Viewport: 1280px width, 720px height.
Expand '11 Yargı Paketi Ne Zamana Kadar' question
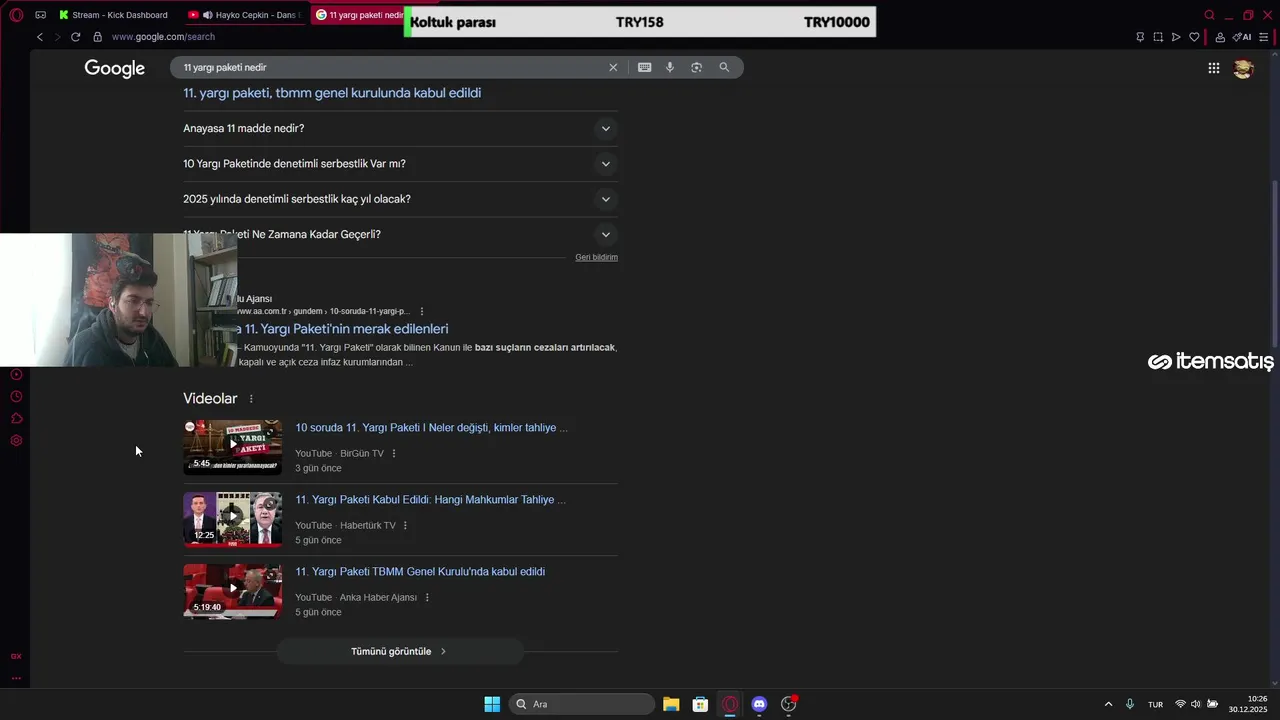tap(400, 234)
